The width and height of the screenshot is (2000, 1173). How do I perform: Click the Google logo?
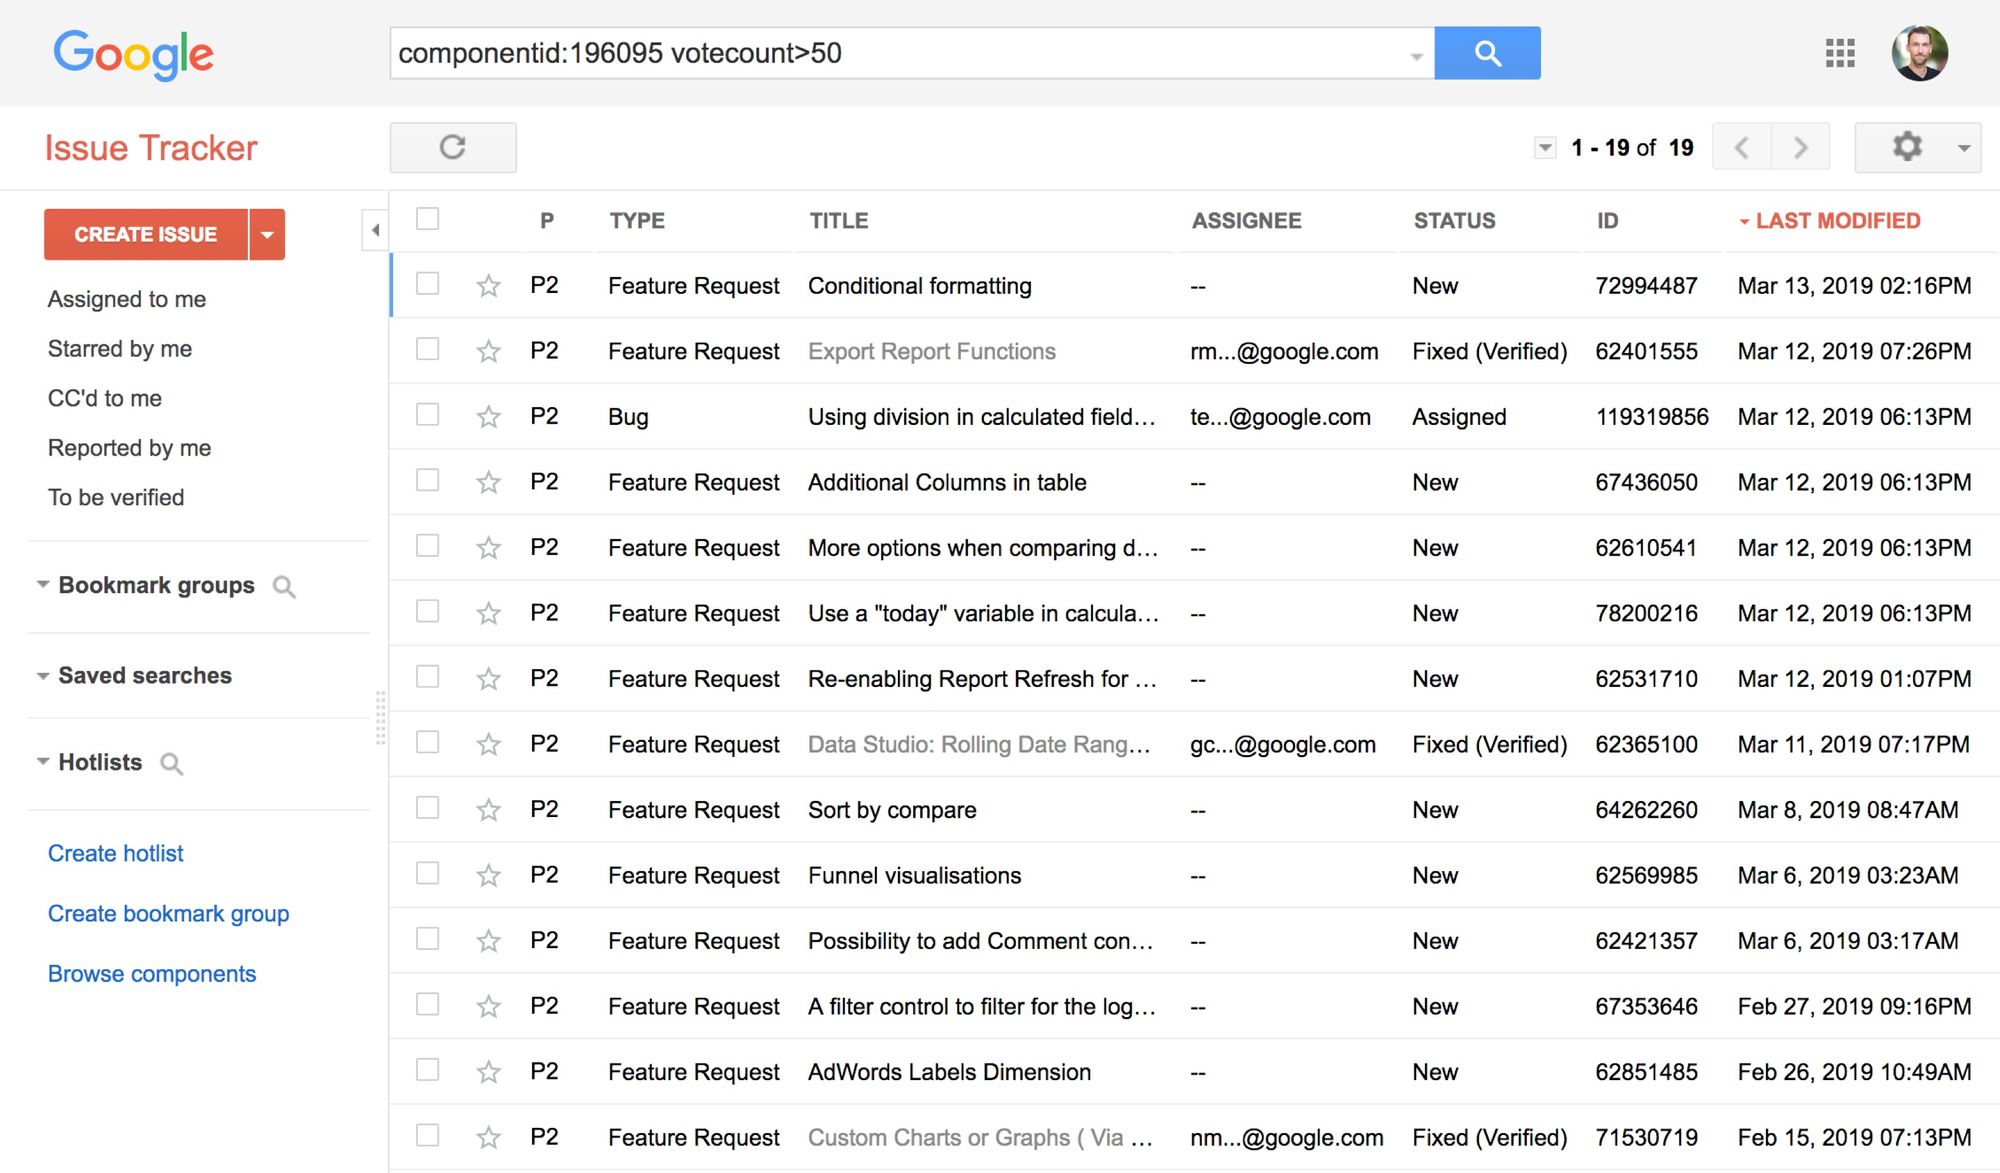pos(134,54)
